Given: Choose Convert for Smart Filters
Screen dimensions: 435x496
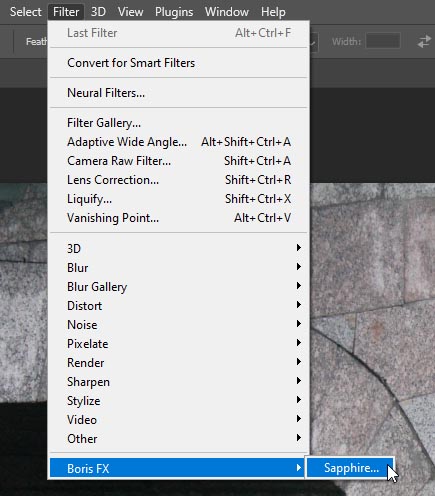Looking at the screenshot, I should [x=179, y=63].
